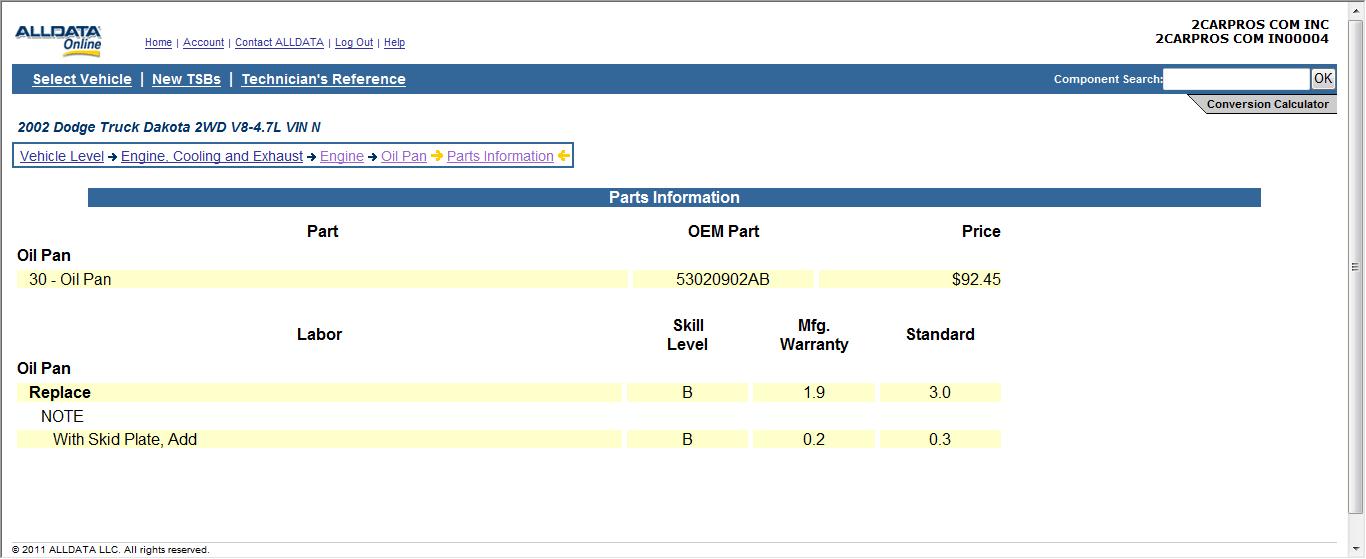
Task: Open the Conversion Calculator tab
Action: [1267, 104]
